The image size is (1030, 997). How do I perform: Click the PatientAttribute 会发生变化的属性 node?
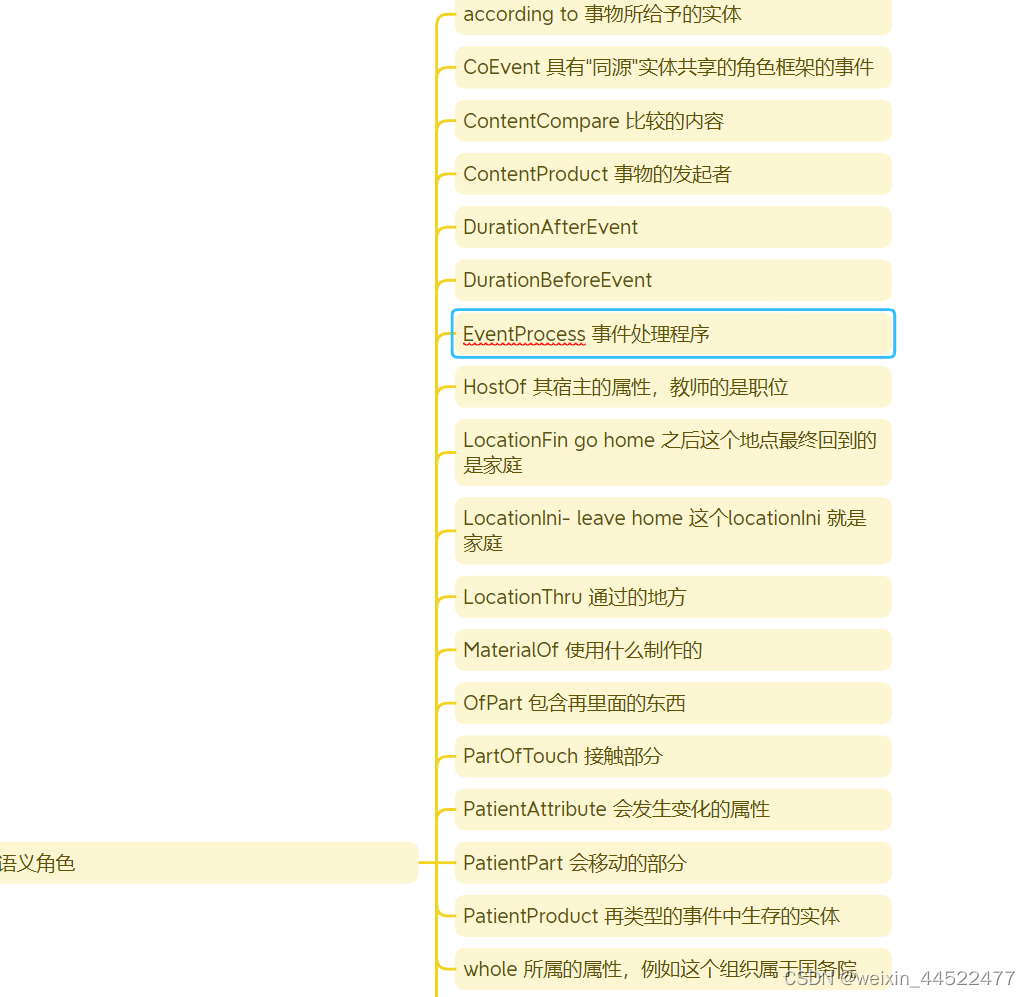(x=673, y=810)
